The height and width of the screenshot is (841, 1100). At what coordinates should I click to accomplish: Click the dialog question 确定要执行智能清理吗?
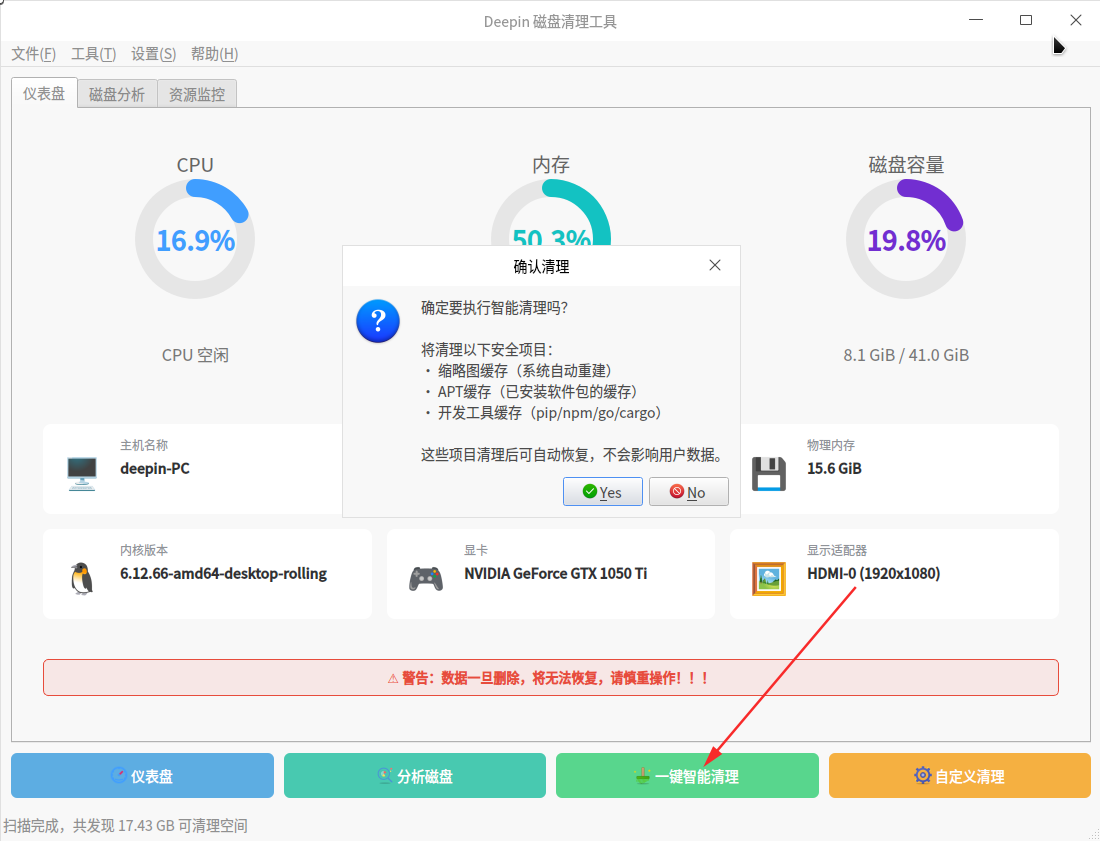495,308
